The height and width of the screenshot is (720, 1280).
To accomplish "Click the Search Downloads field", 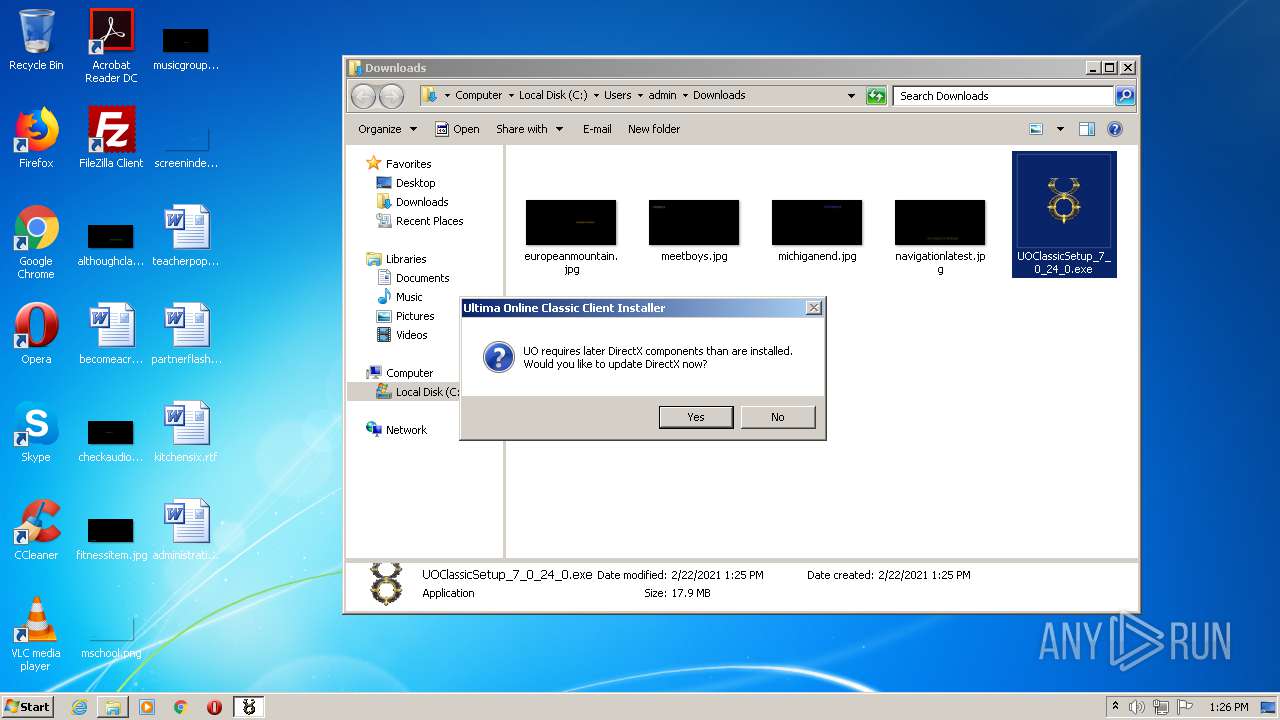I will [1003, 96].
